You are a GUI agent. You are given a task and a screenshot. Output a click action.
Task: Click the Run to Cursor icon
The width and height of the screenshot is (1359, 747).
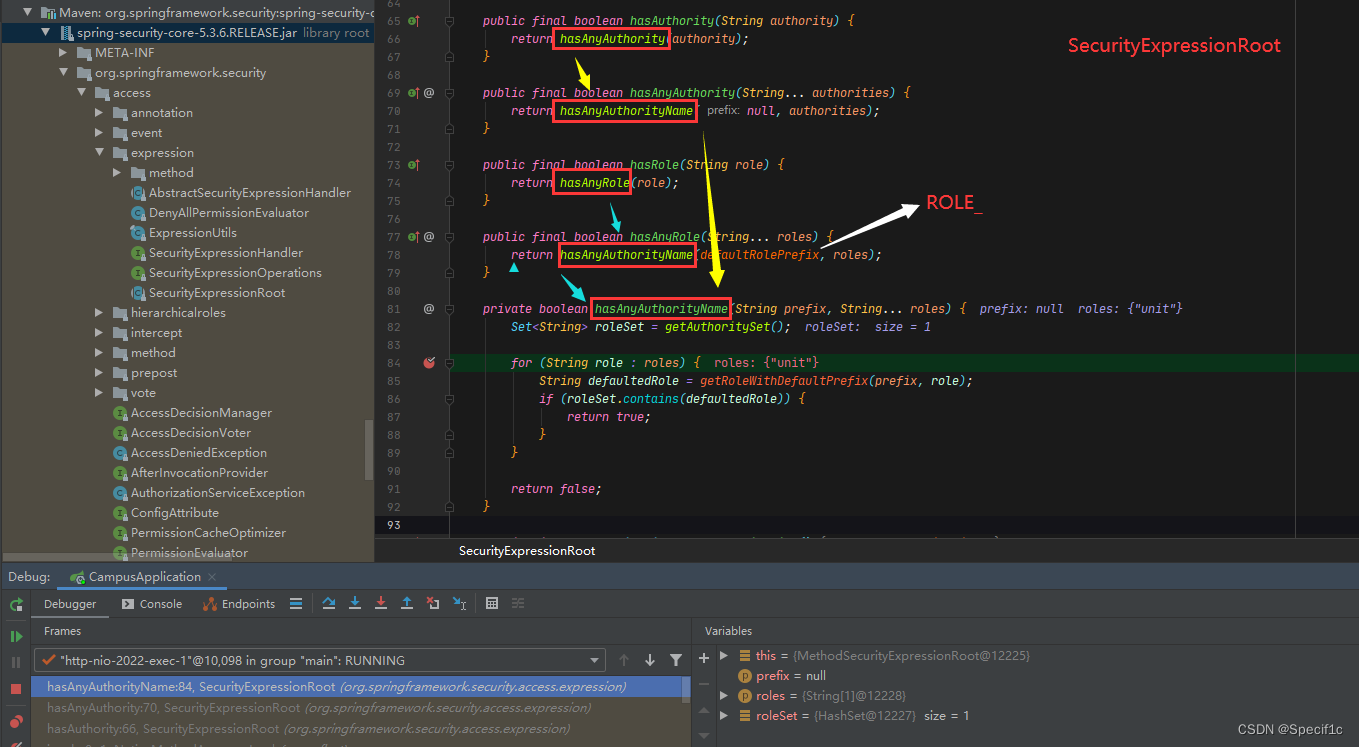coord(458,603)
